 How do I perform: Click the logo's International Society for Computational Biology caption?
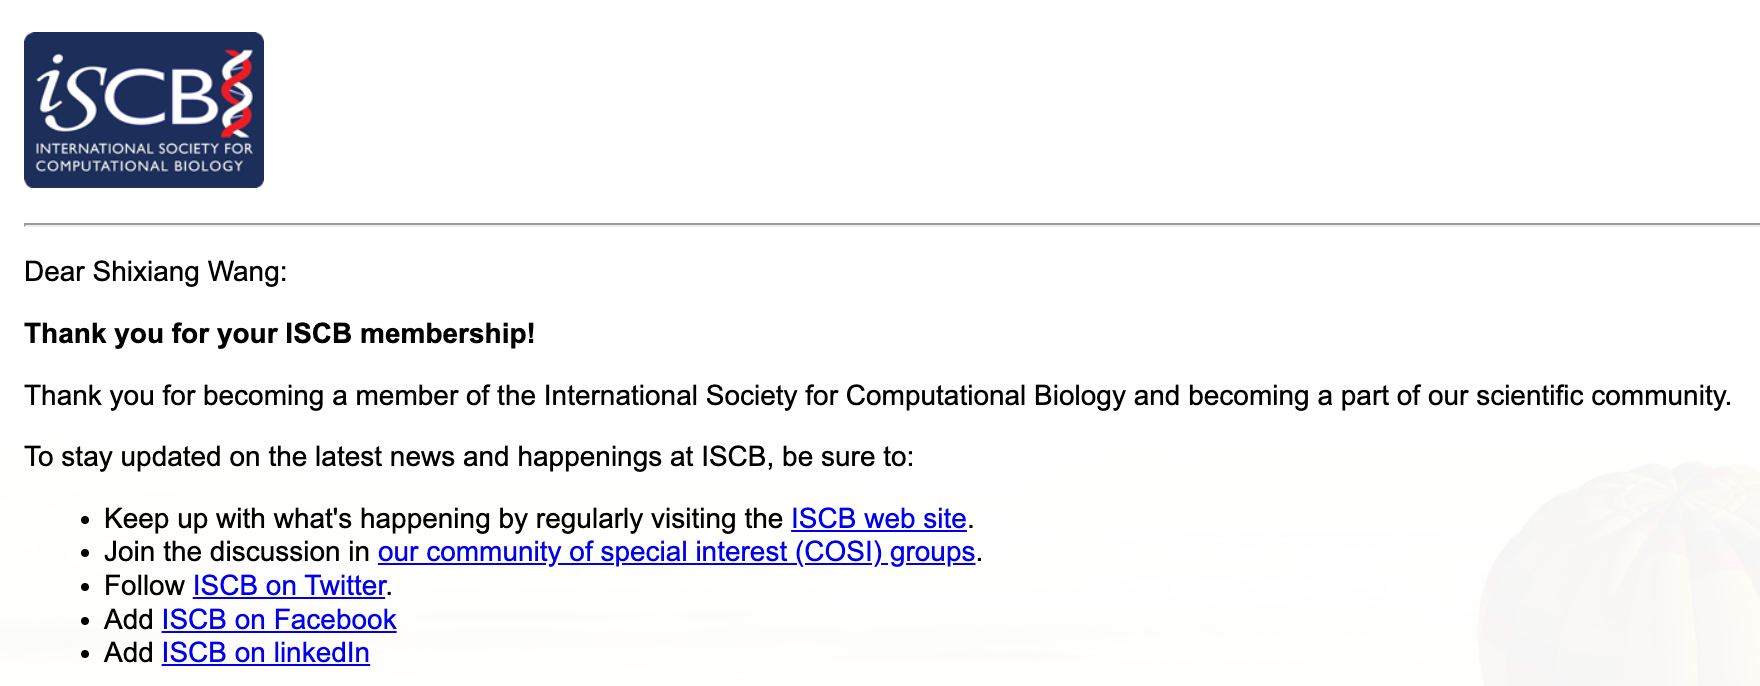[143, 157]
